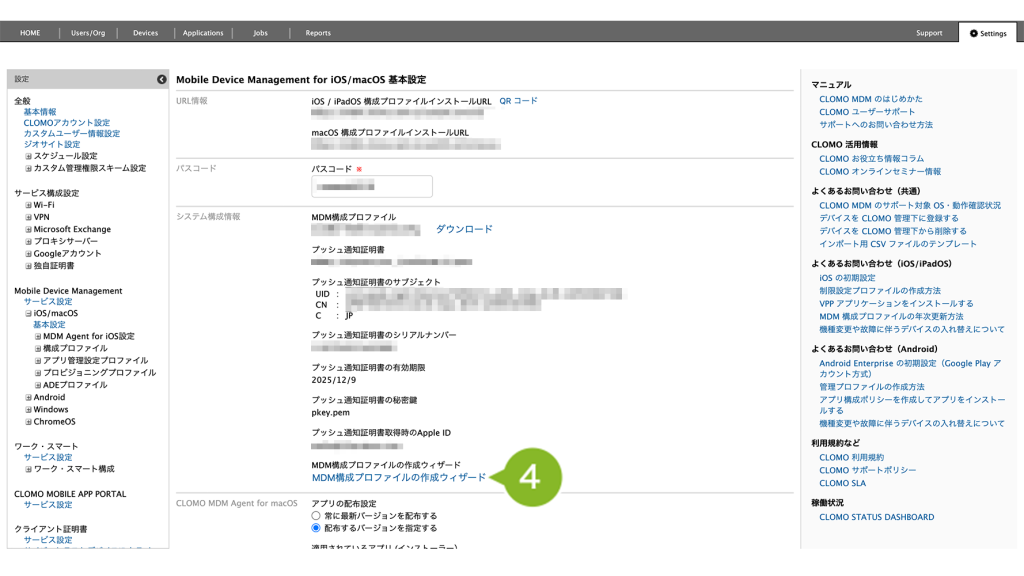Go to the Applications tab
Image resolution: width=1024 pixels, height=576 pixels.
click(203, 33)
